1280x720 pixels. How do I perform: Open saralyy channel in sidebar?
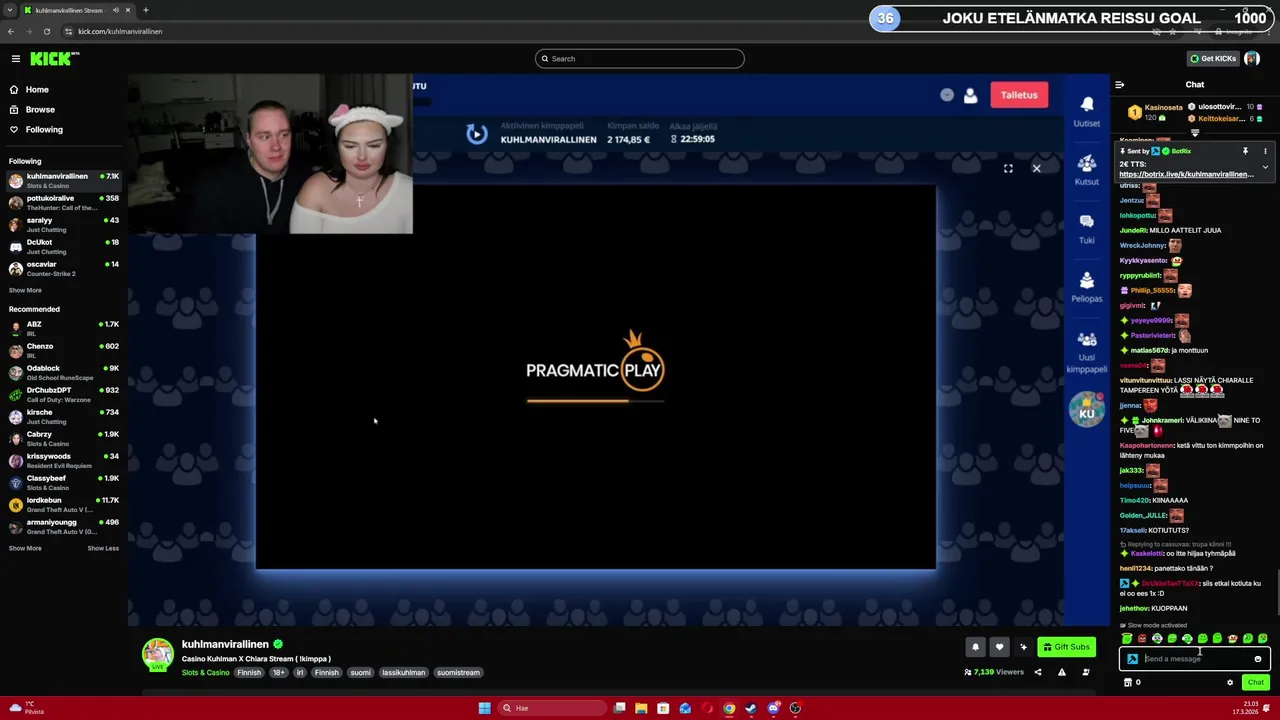coord(64,224)
